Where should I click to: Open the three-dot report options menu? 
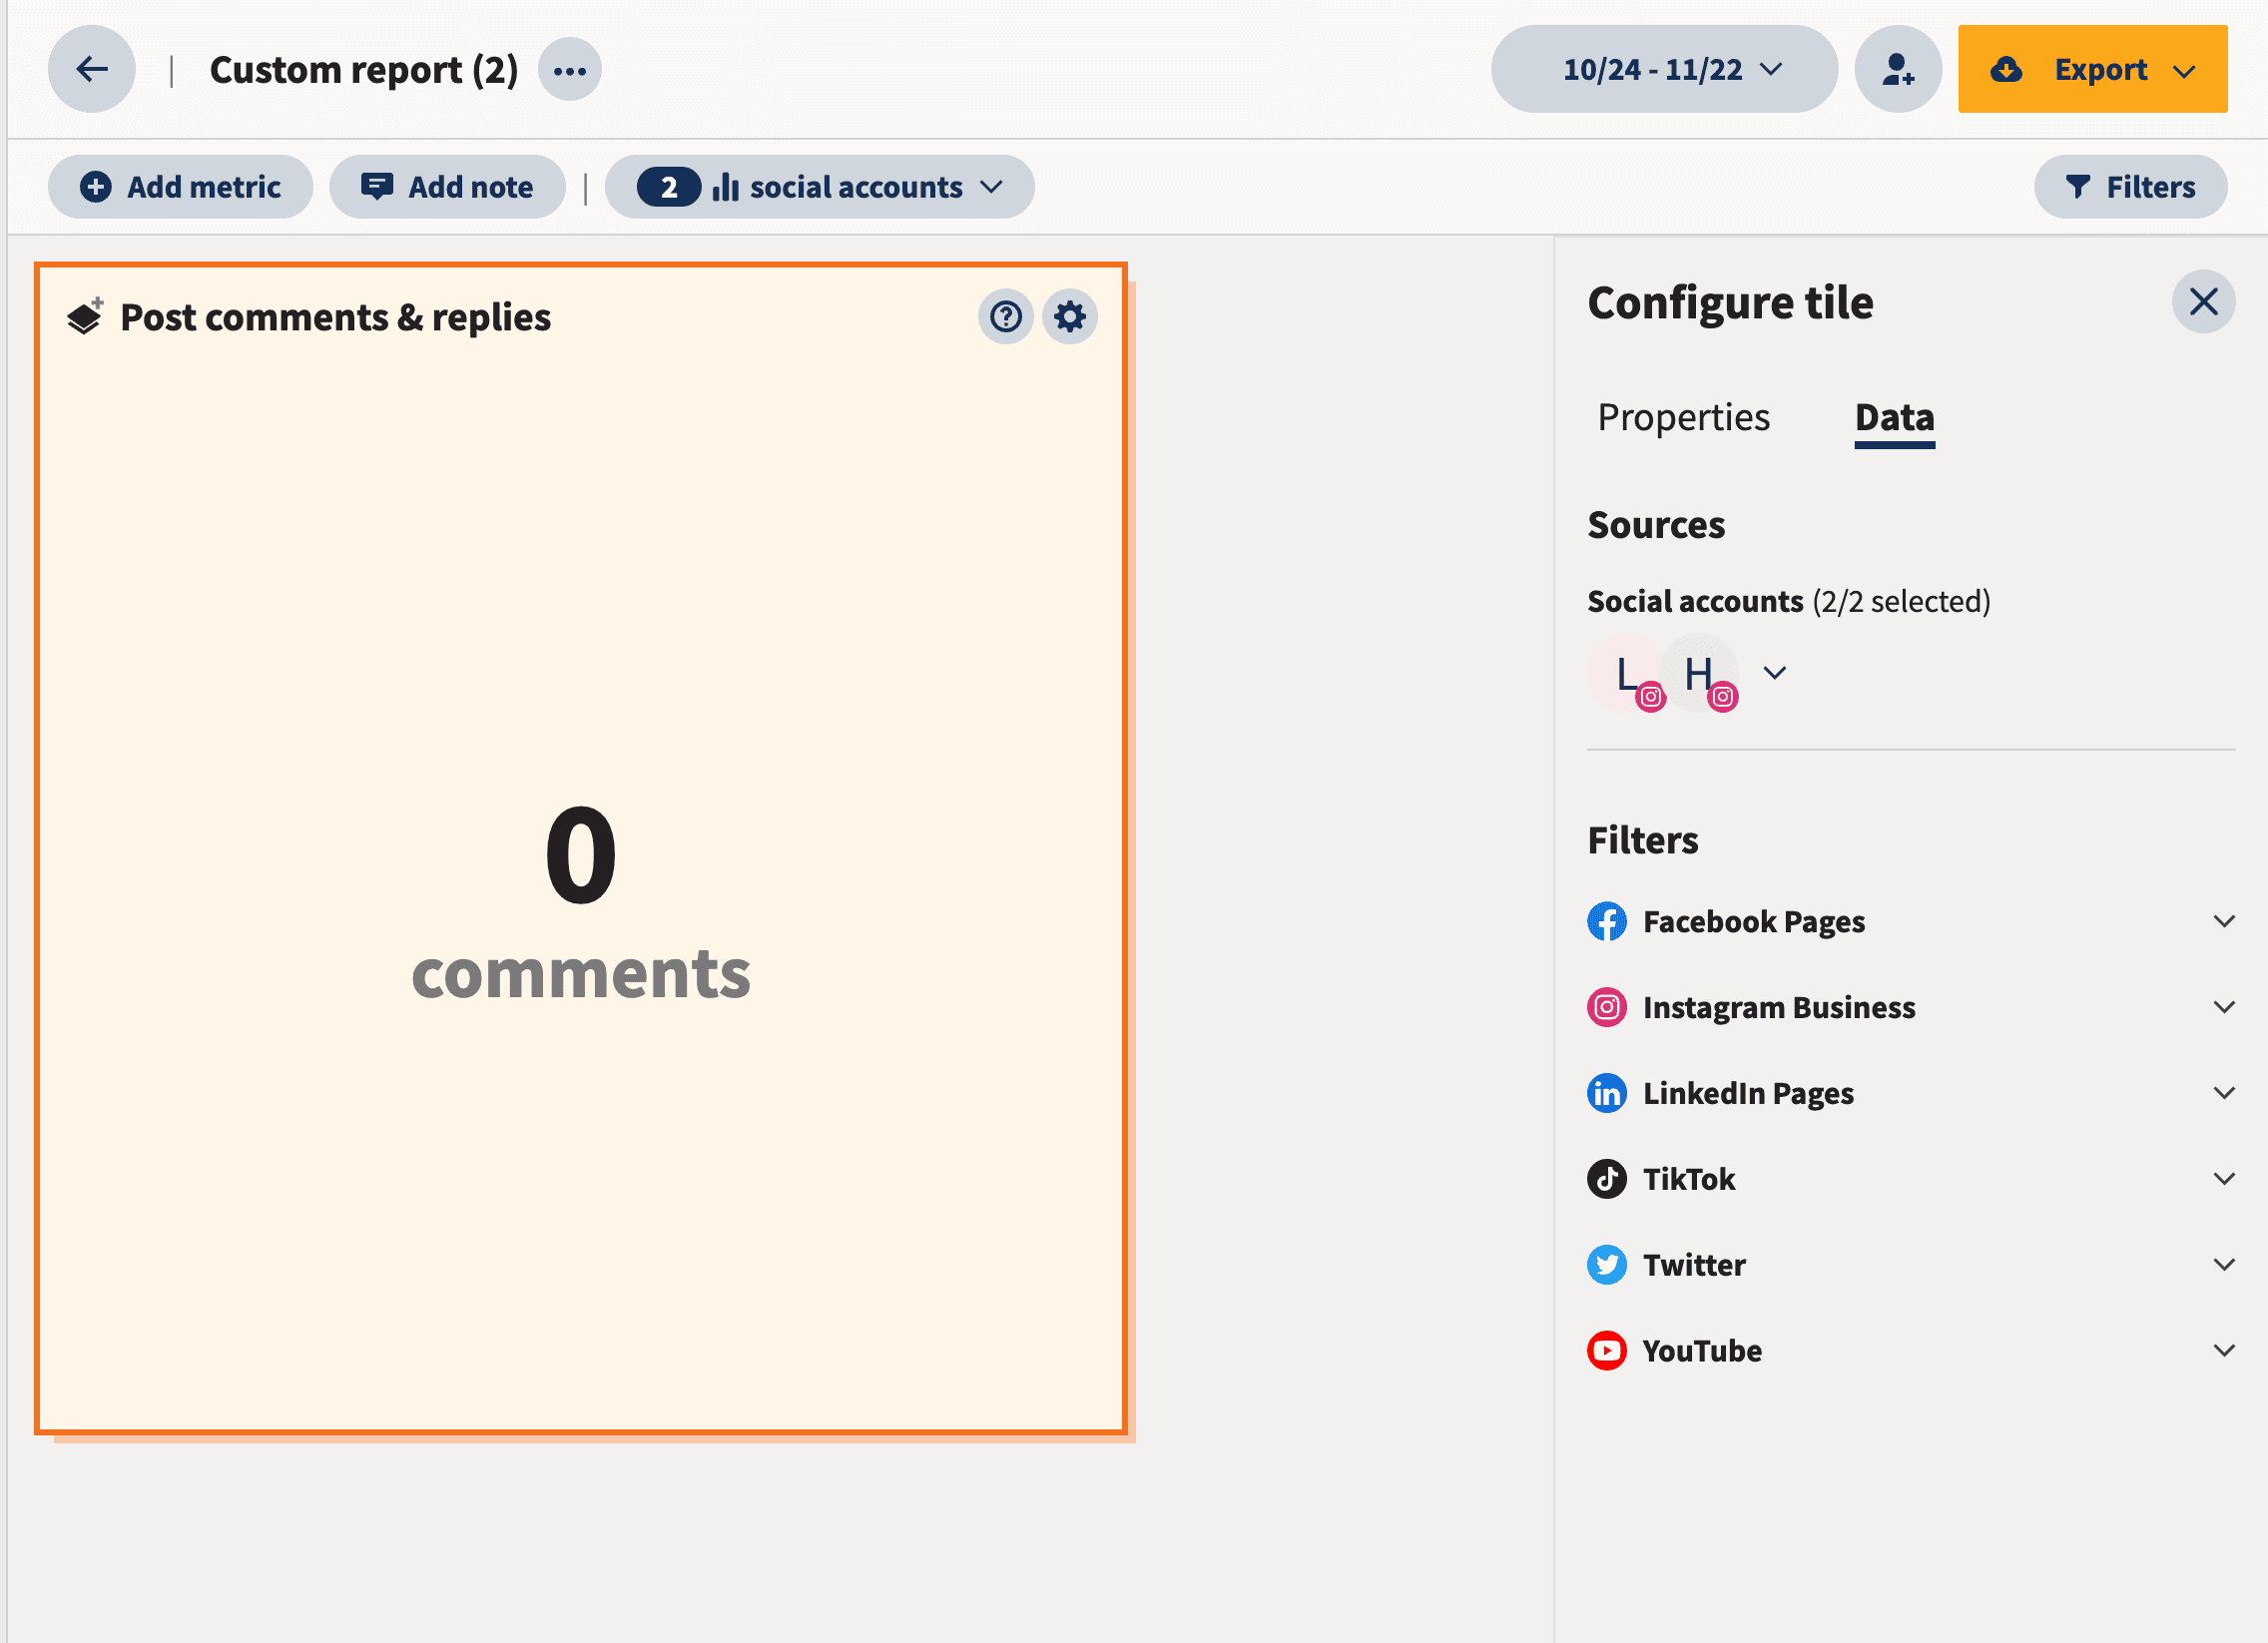pos(569,70)
